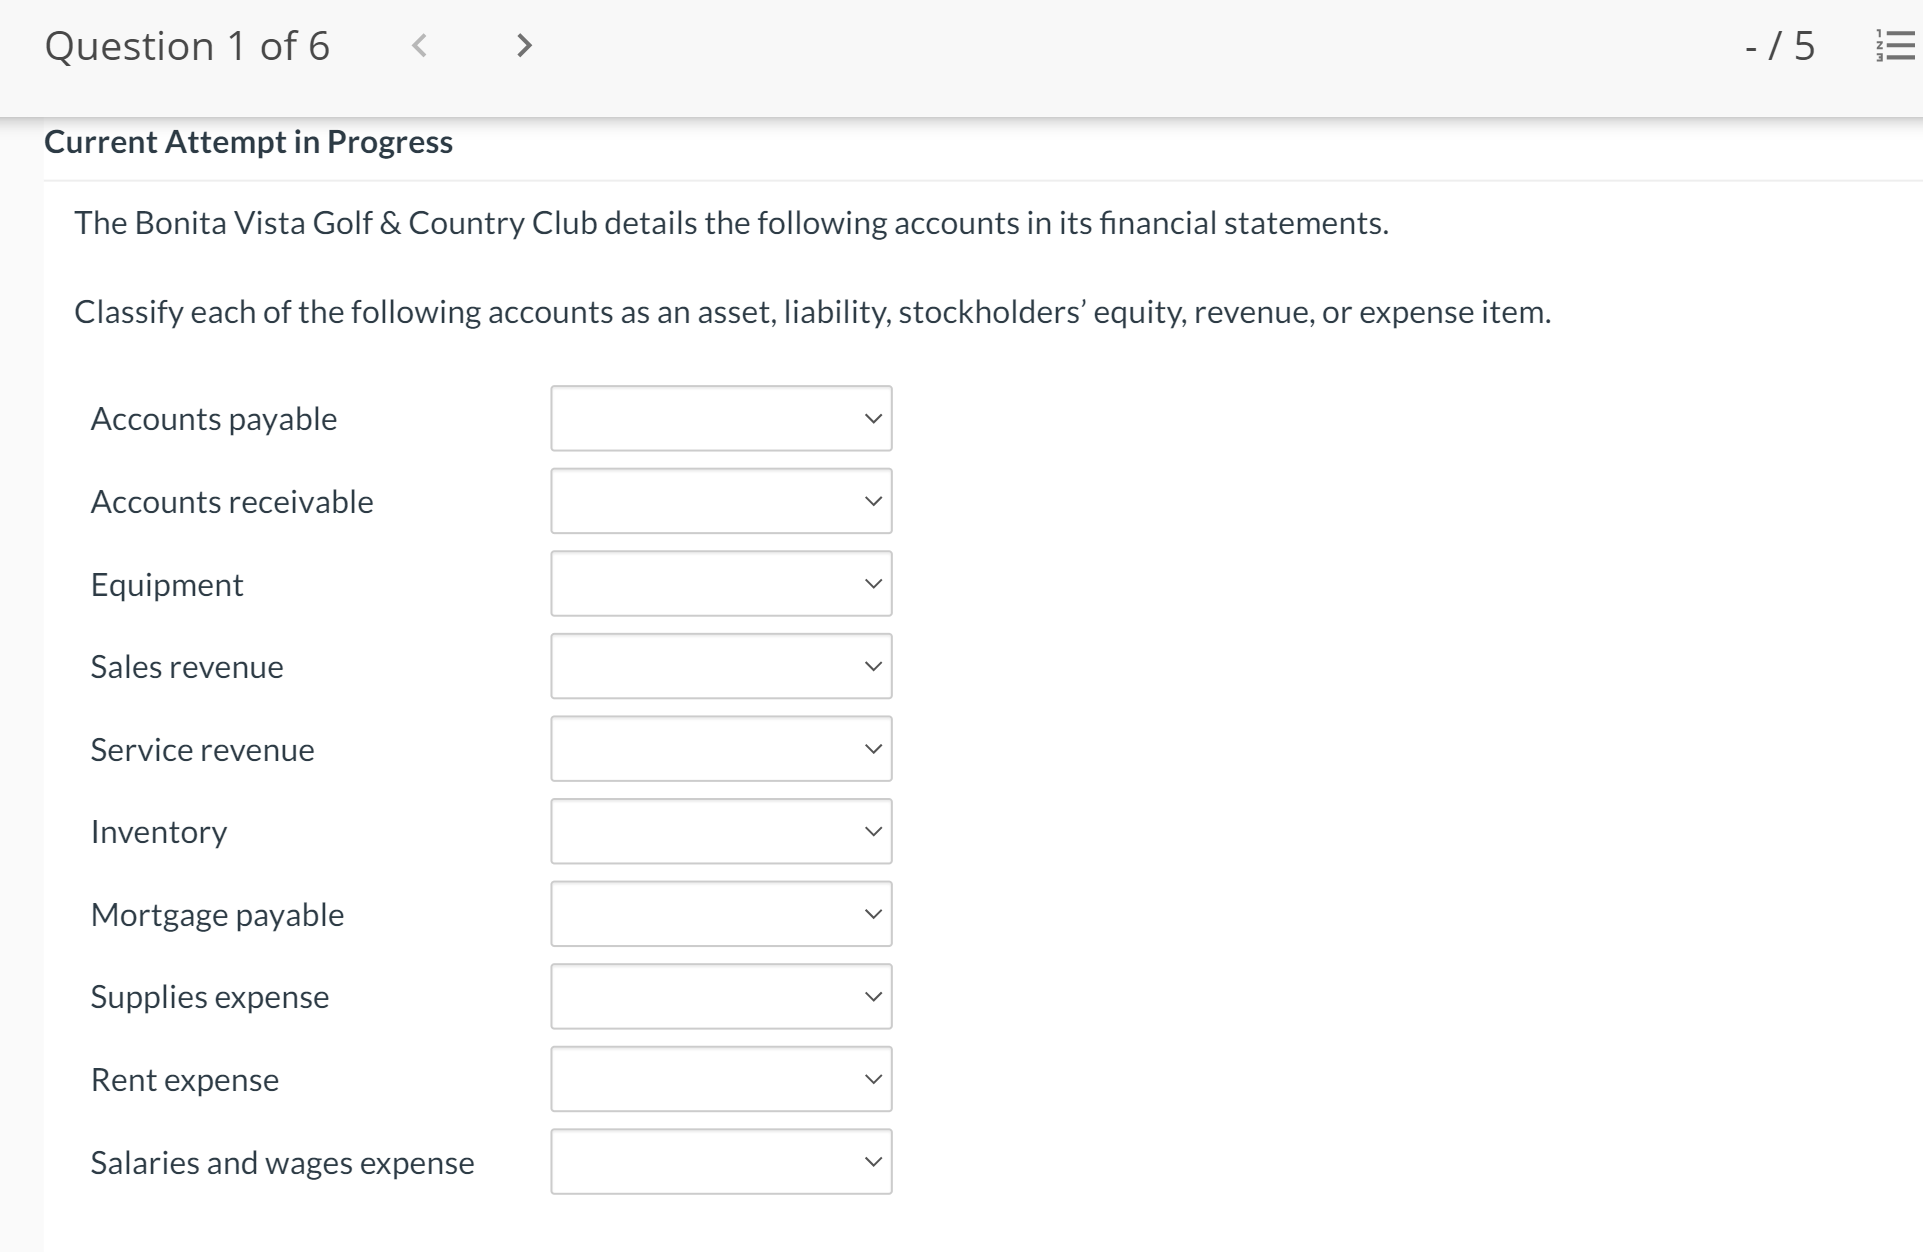This screenshot has width=1923, height=1252.
Task: Open the Accounts receivable classification dropdown
Action: pyautogui.click(x=720, y=501)
